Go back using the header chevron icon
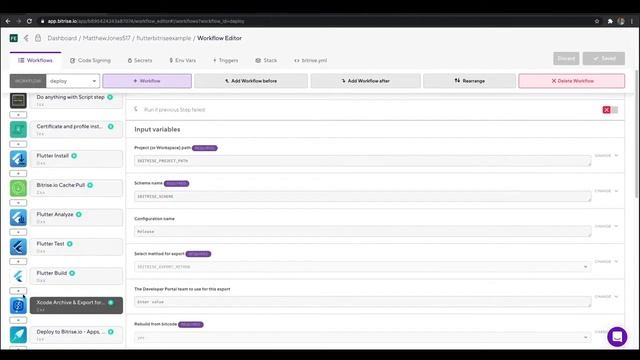640x360 pixels. click(x=26, y=38)
